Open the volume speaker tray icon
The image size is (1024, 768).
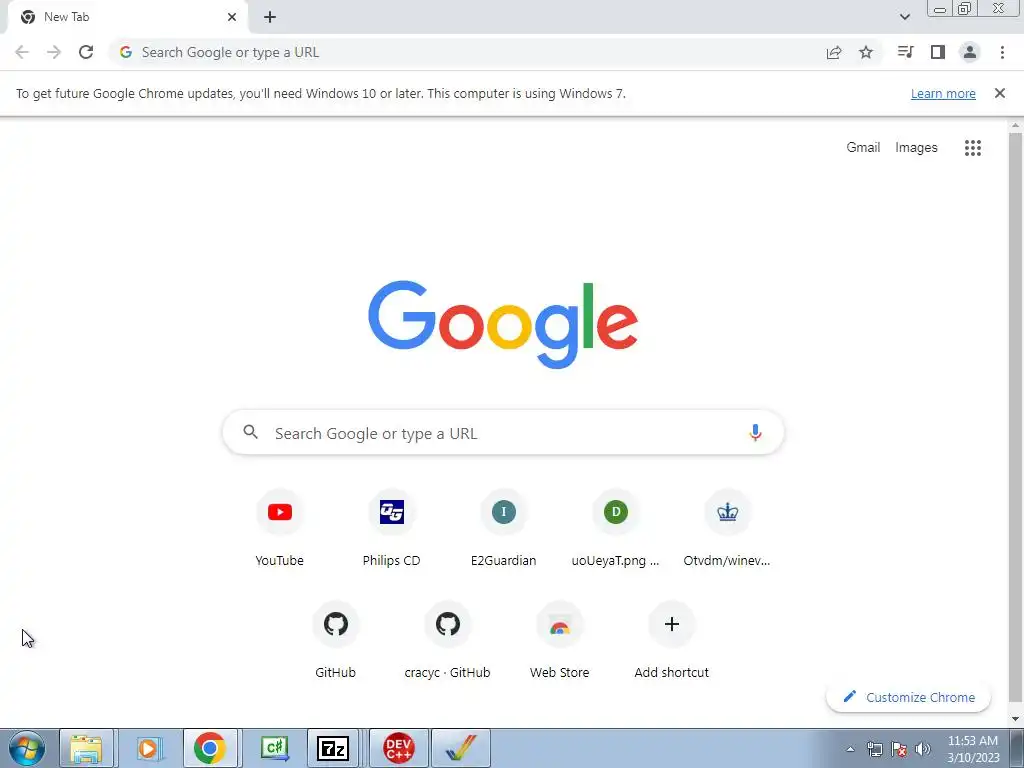[x=923, y=749]
